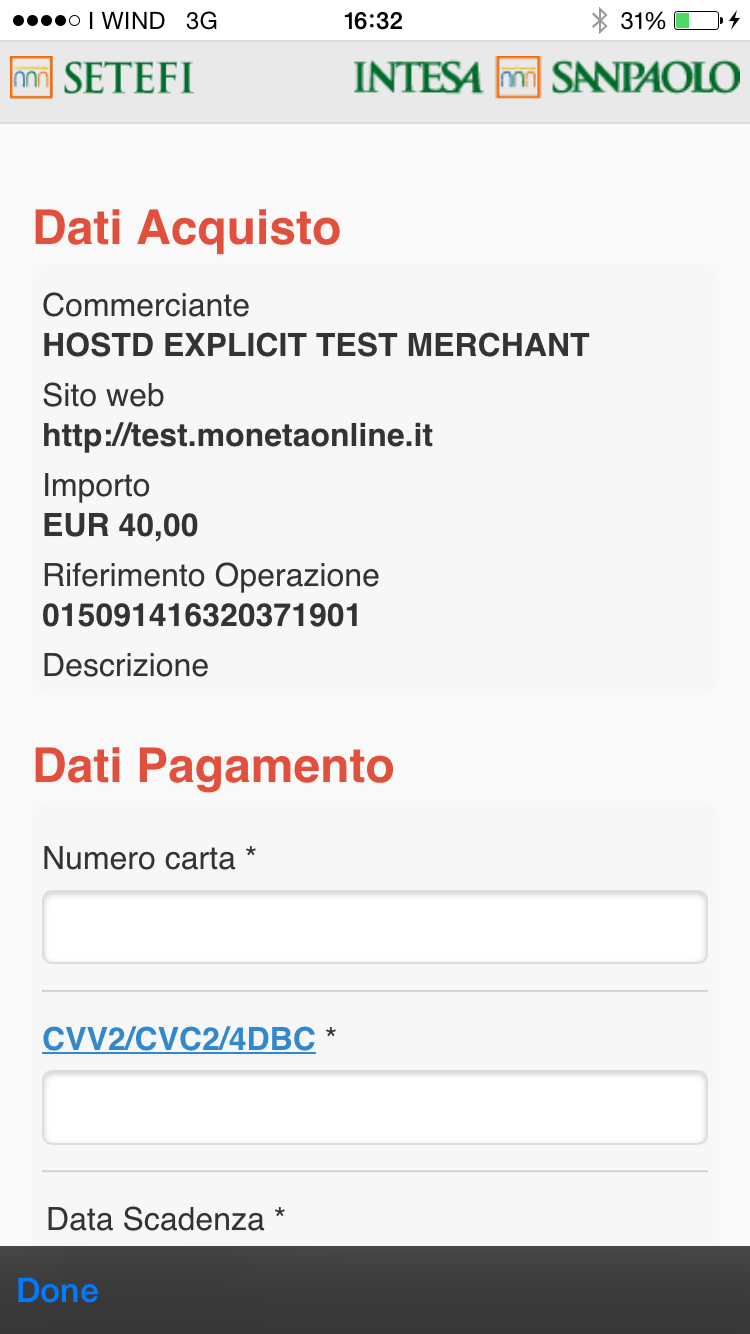Viewport: 750px width, 1334px height.
Task: Tap the HOSTD EXPLICIT TEST MERCHANT name
Action: tap(316, 345)
